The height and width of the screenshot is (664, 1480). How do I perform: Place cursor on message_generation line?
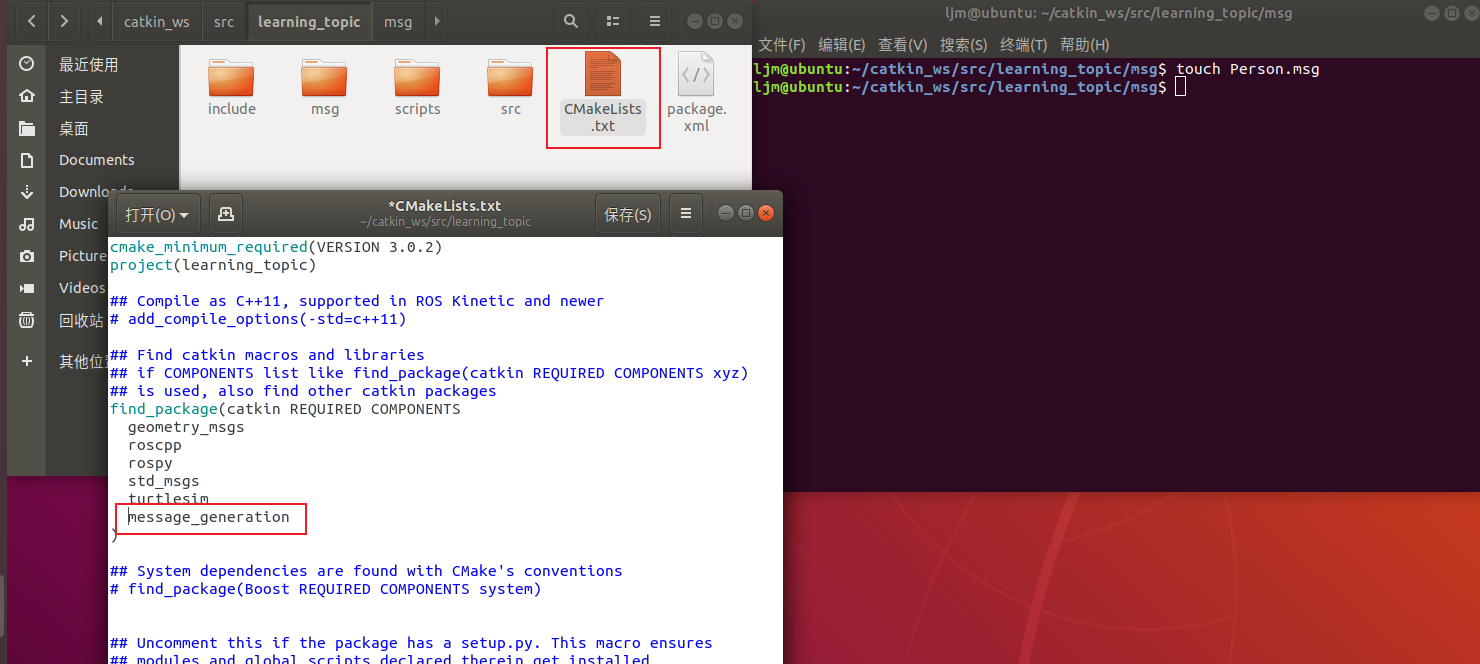coord(209,517)
